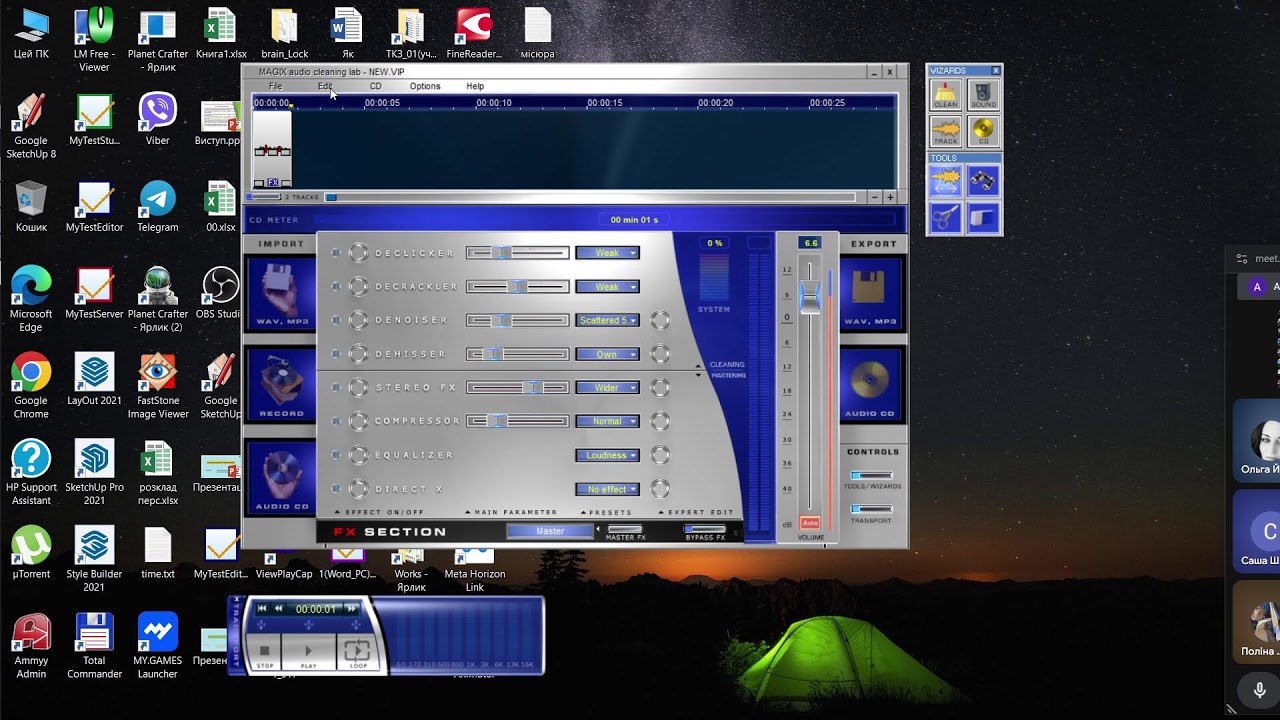The width and height of the screenshot is (1280, 720).
Task: Open the Help menu
Action: coord(475,86)
